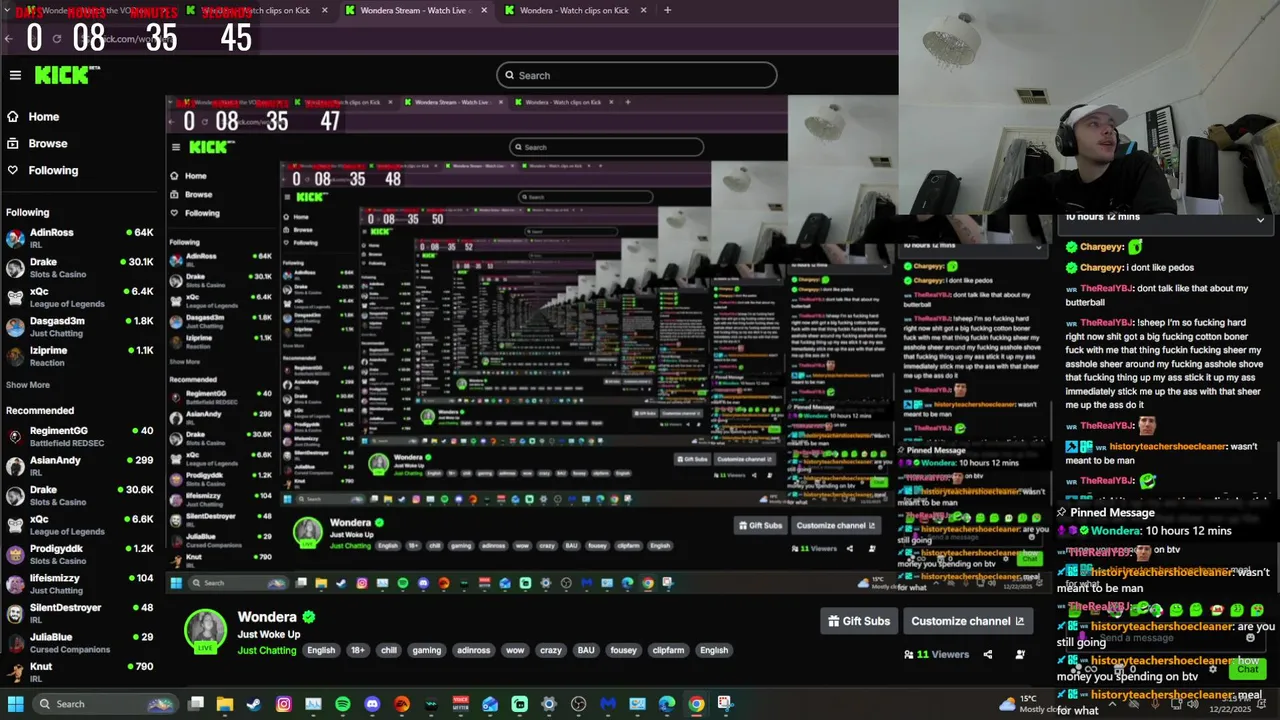Open Steam from taskbar
1280x720 pixels.
(254, 704)
